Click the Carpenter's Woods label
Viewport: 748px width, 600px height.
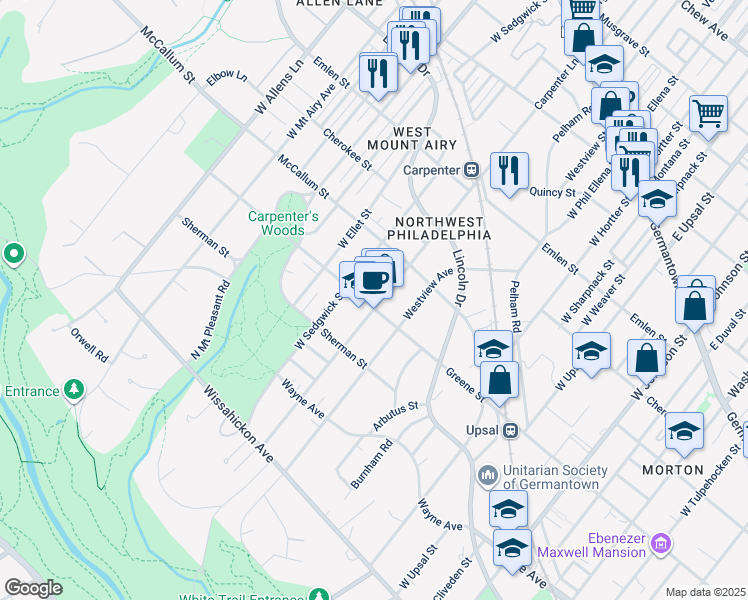[x=283, y=223]
